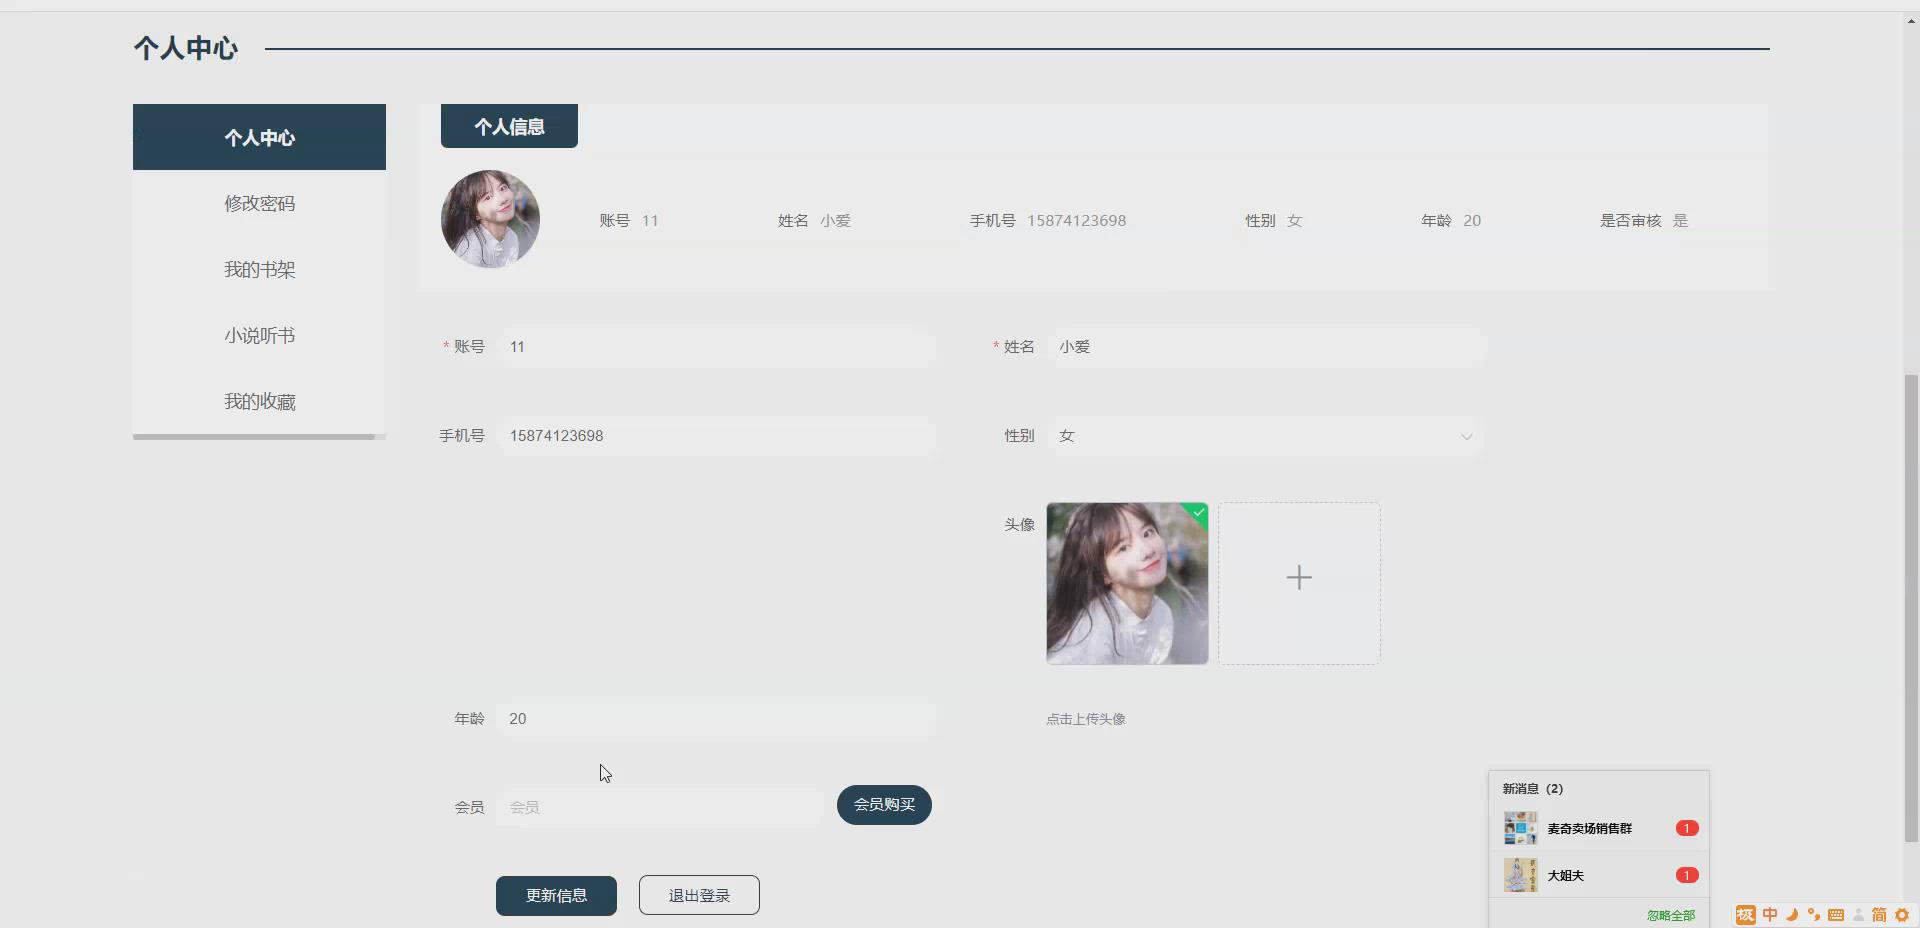Open the emoji input icon in the tray
1920x928 pixels.
tap(1815, 915)
